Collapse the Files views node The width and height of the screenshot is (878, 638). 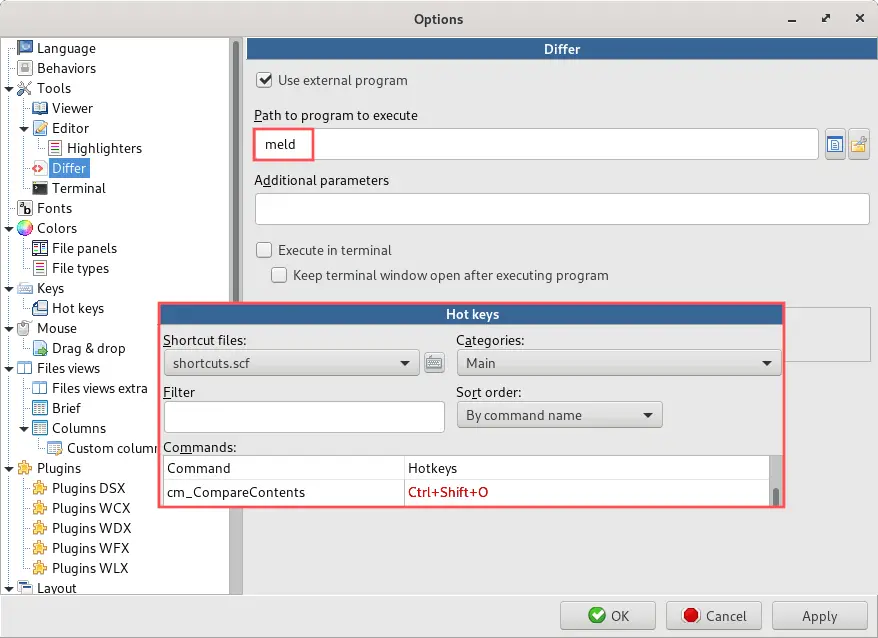tap(9, 369)
